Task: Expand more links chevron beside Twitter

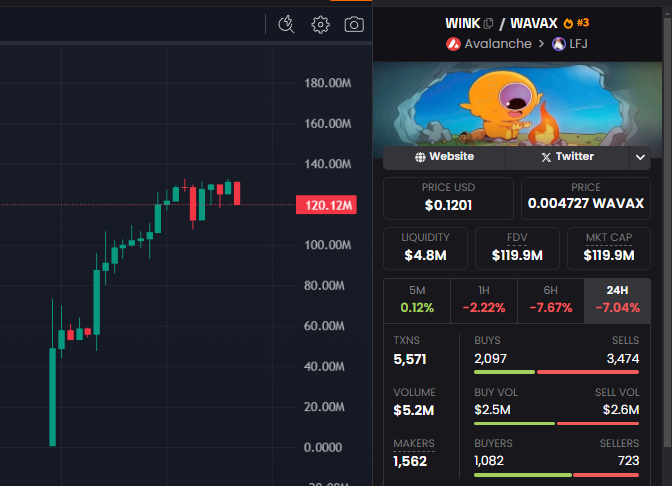Action: click(x=640, y=157)
